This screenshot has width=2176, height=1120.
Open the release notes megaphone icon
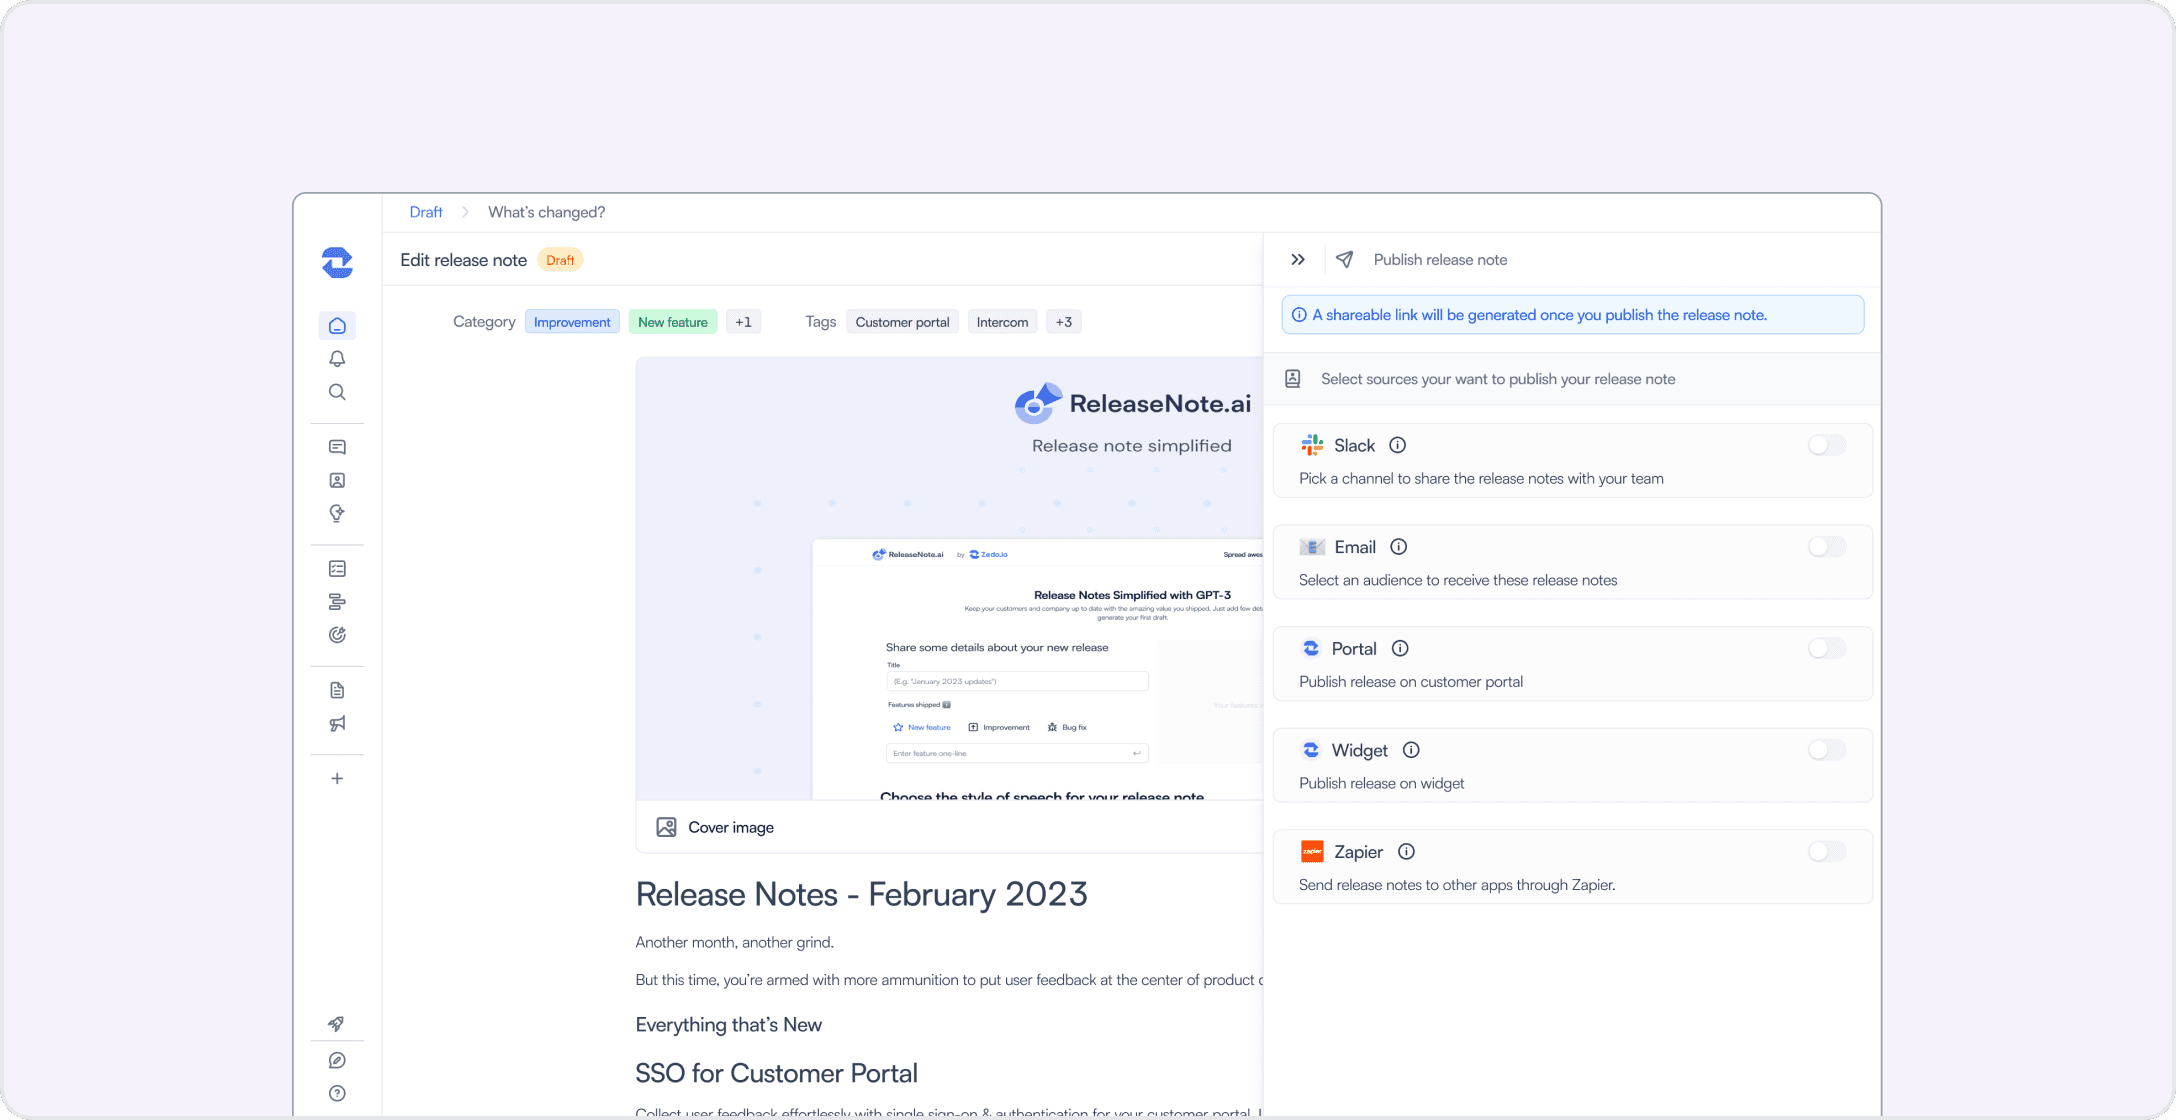point(337,723)
